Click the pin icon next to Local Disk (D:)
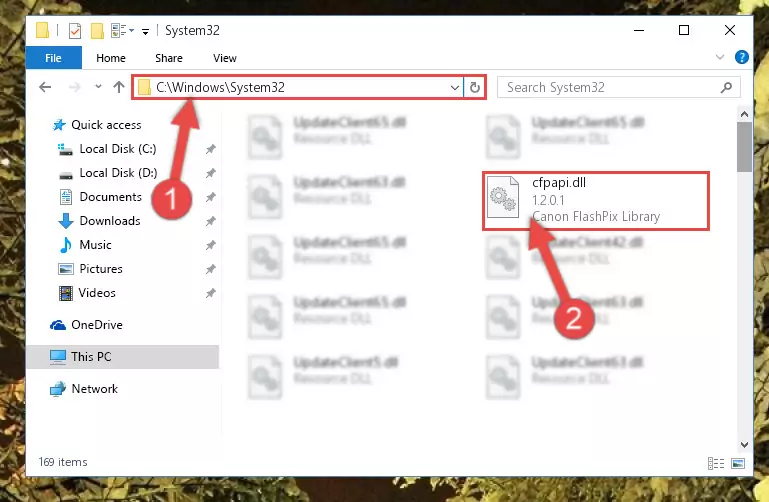Viewport: 769px width, 502px height. [210, 173]
